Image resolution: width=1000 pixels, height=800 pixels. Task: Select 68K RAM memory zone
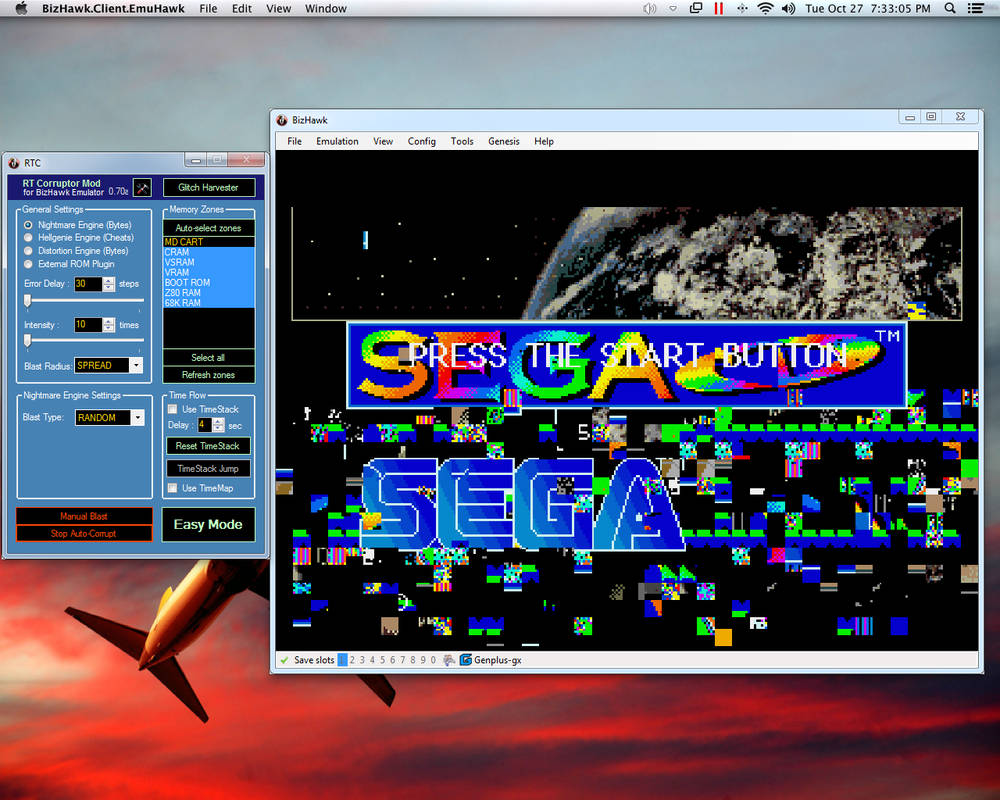point(209,303)
